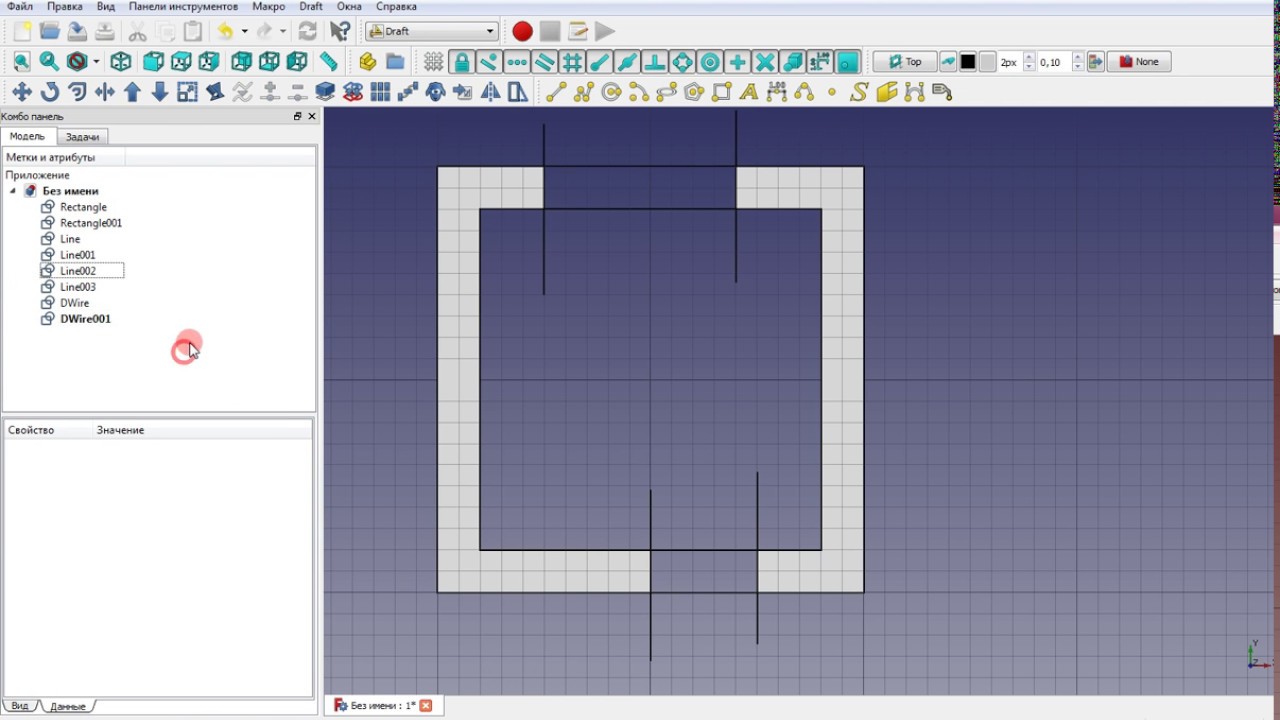
Task: Click the What's This help icon
Action: pyautogui.click(x=340, y=31)
